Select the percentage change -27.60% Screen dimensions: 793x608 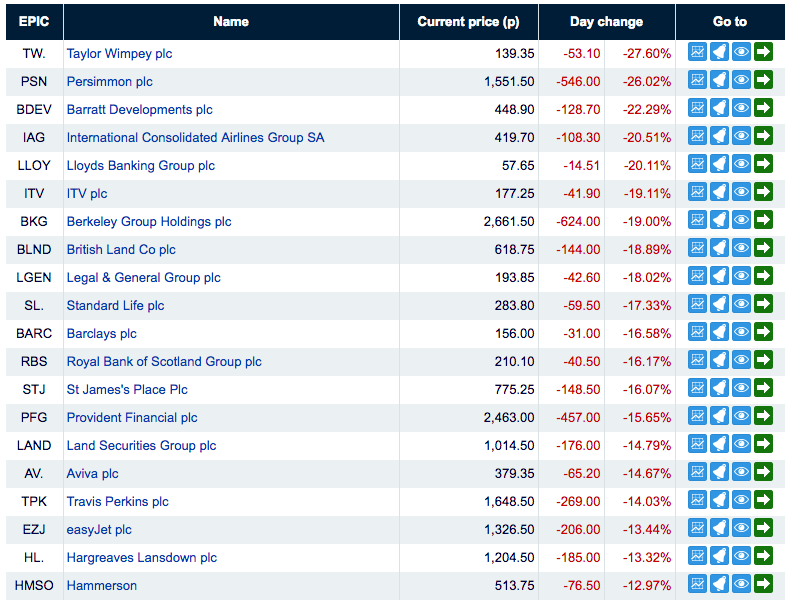coord(647,54)
